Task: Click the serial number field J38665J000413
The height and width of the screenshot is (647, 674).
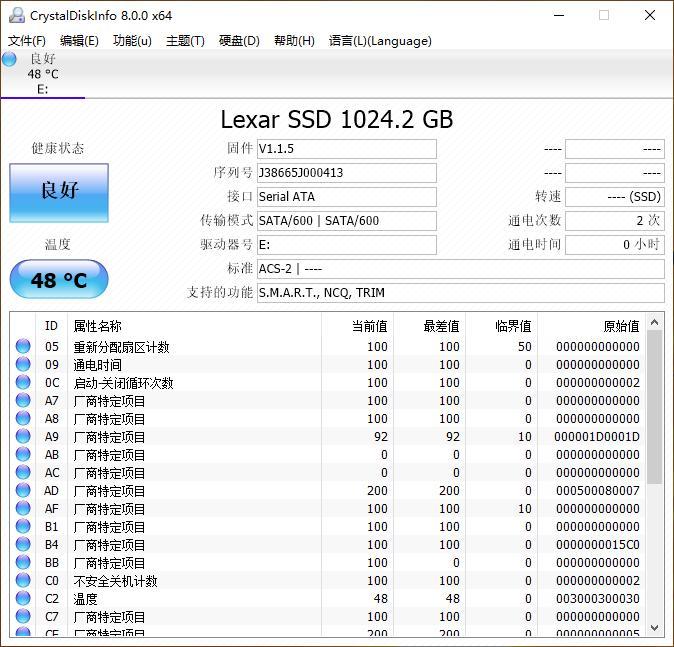Action: coord(346,173)
